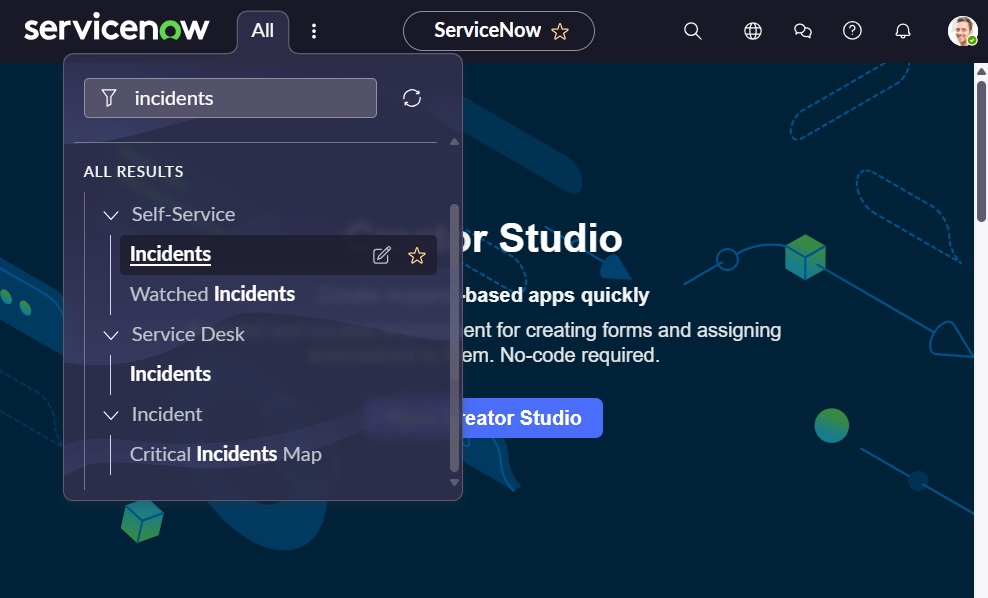Collapse the Self-Service section
The height and width of the screenshot is (598, 988).
tap(111, 215)
